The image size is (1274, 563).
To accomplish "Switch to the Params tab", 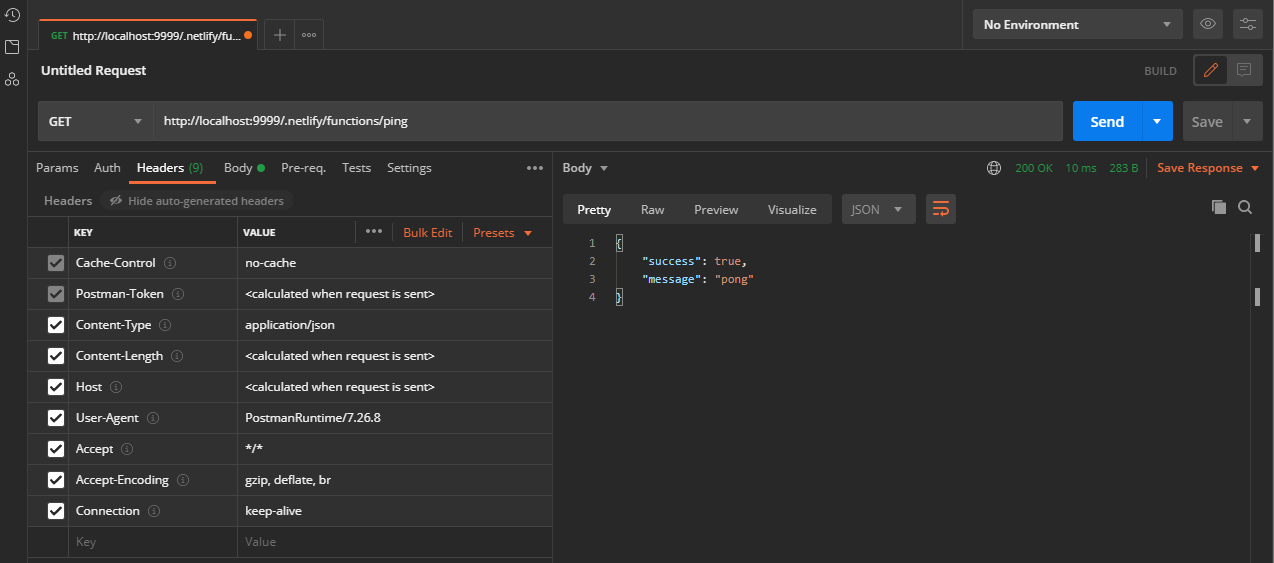I will click(x=57, y=168).
